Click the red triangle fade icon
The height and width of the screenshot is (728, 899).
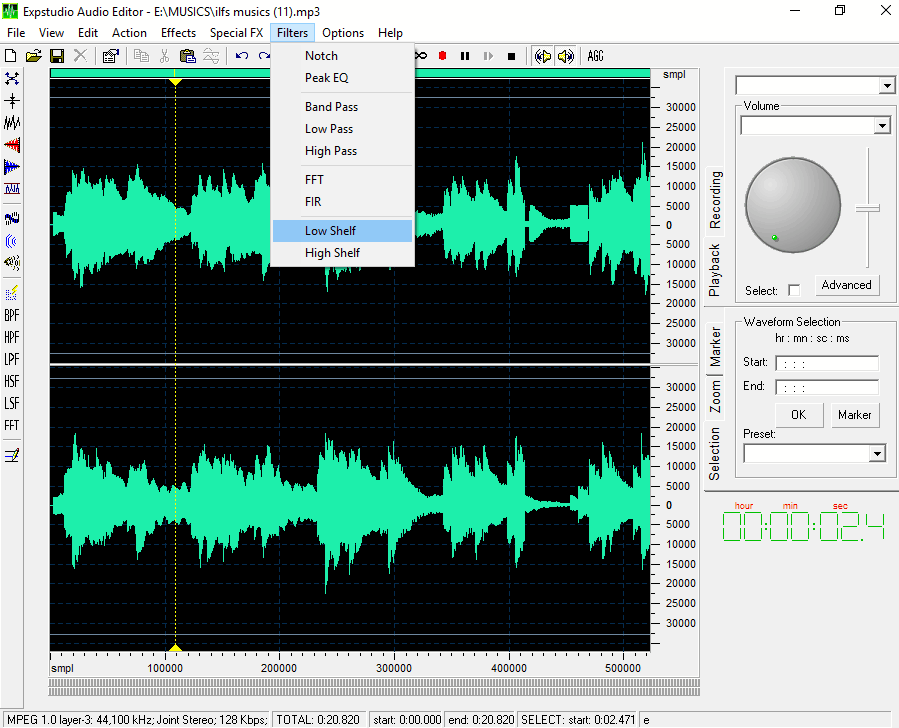(12, 145)
